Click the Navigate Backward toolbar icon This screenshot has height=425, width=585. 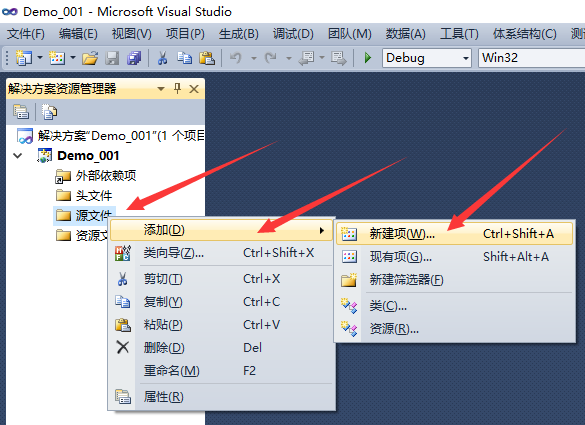[x=306, y=58]
